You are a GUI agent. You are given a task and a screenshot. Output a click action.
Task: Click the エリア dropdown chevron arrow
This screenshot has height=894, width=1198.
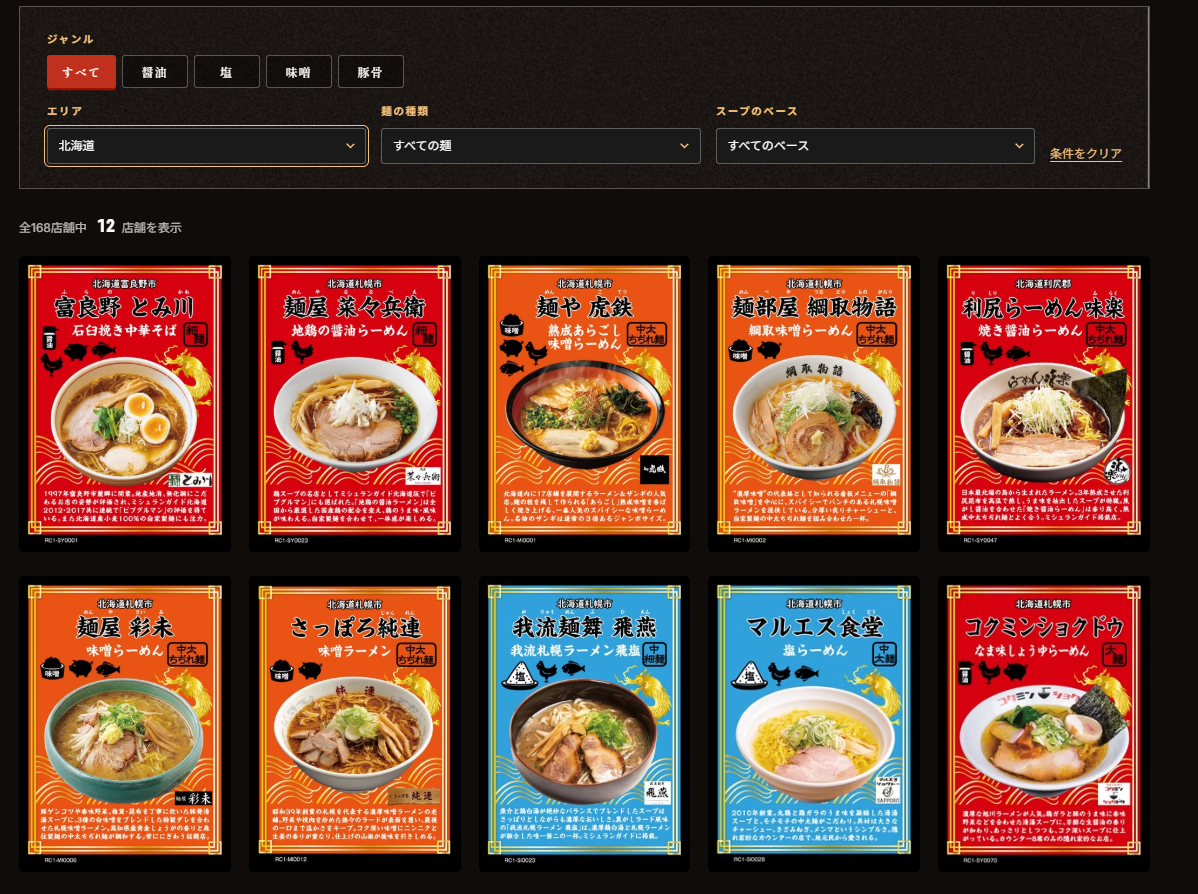(350, 146)
